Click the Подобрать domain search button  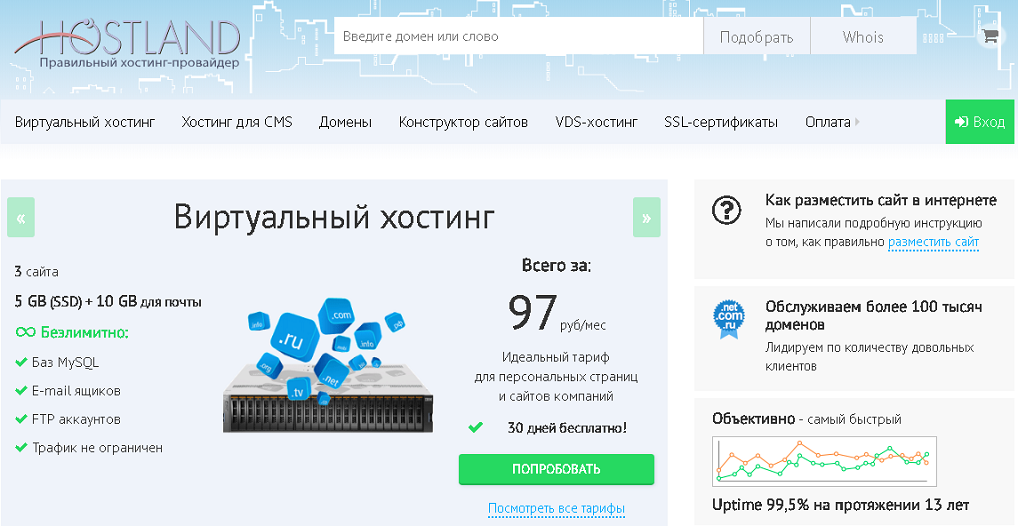757,36
